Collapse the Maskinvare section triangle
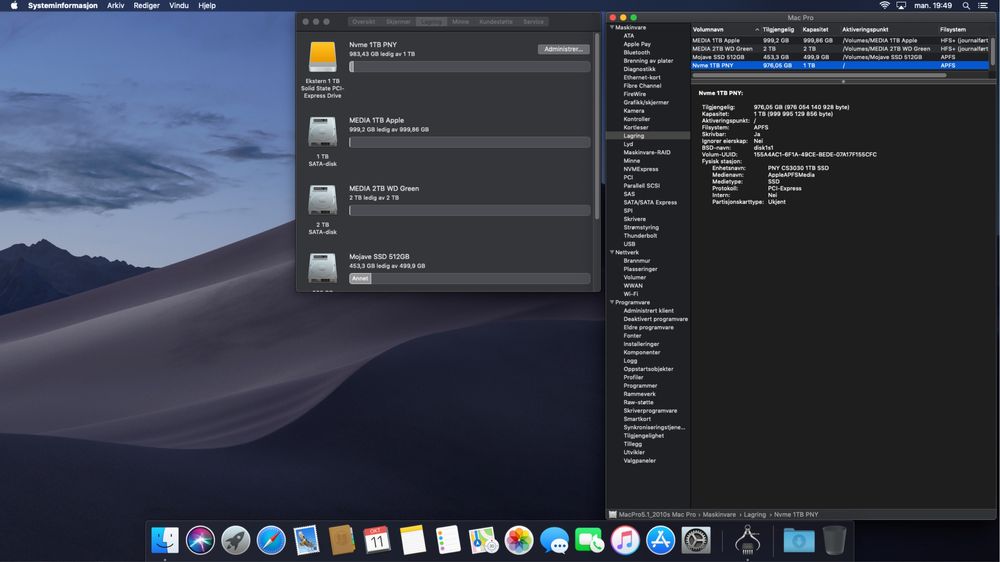 [x=612, y=27]
